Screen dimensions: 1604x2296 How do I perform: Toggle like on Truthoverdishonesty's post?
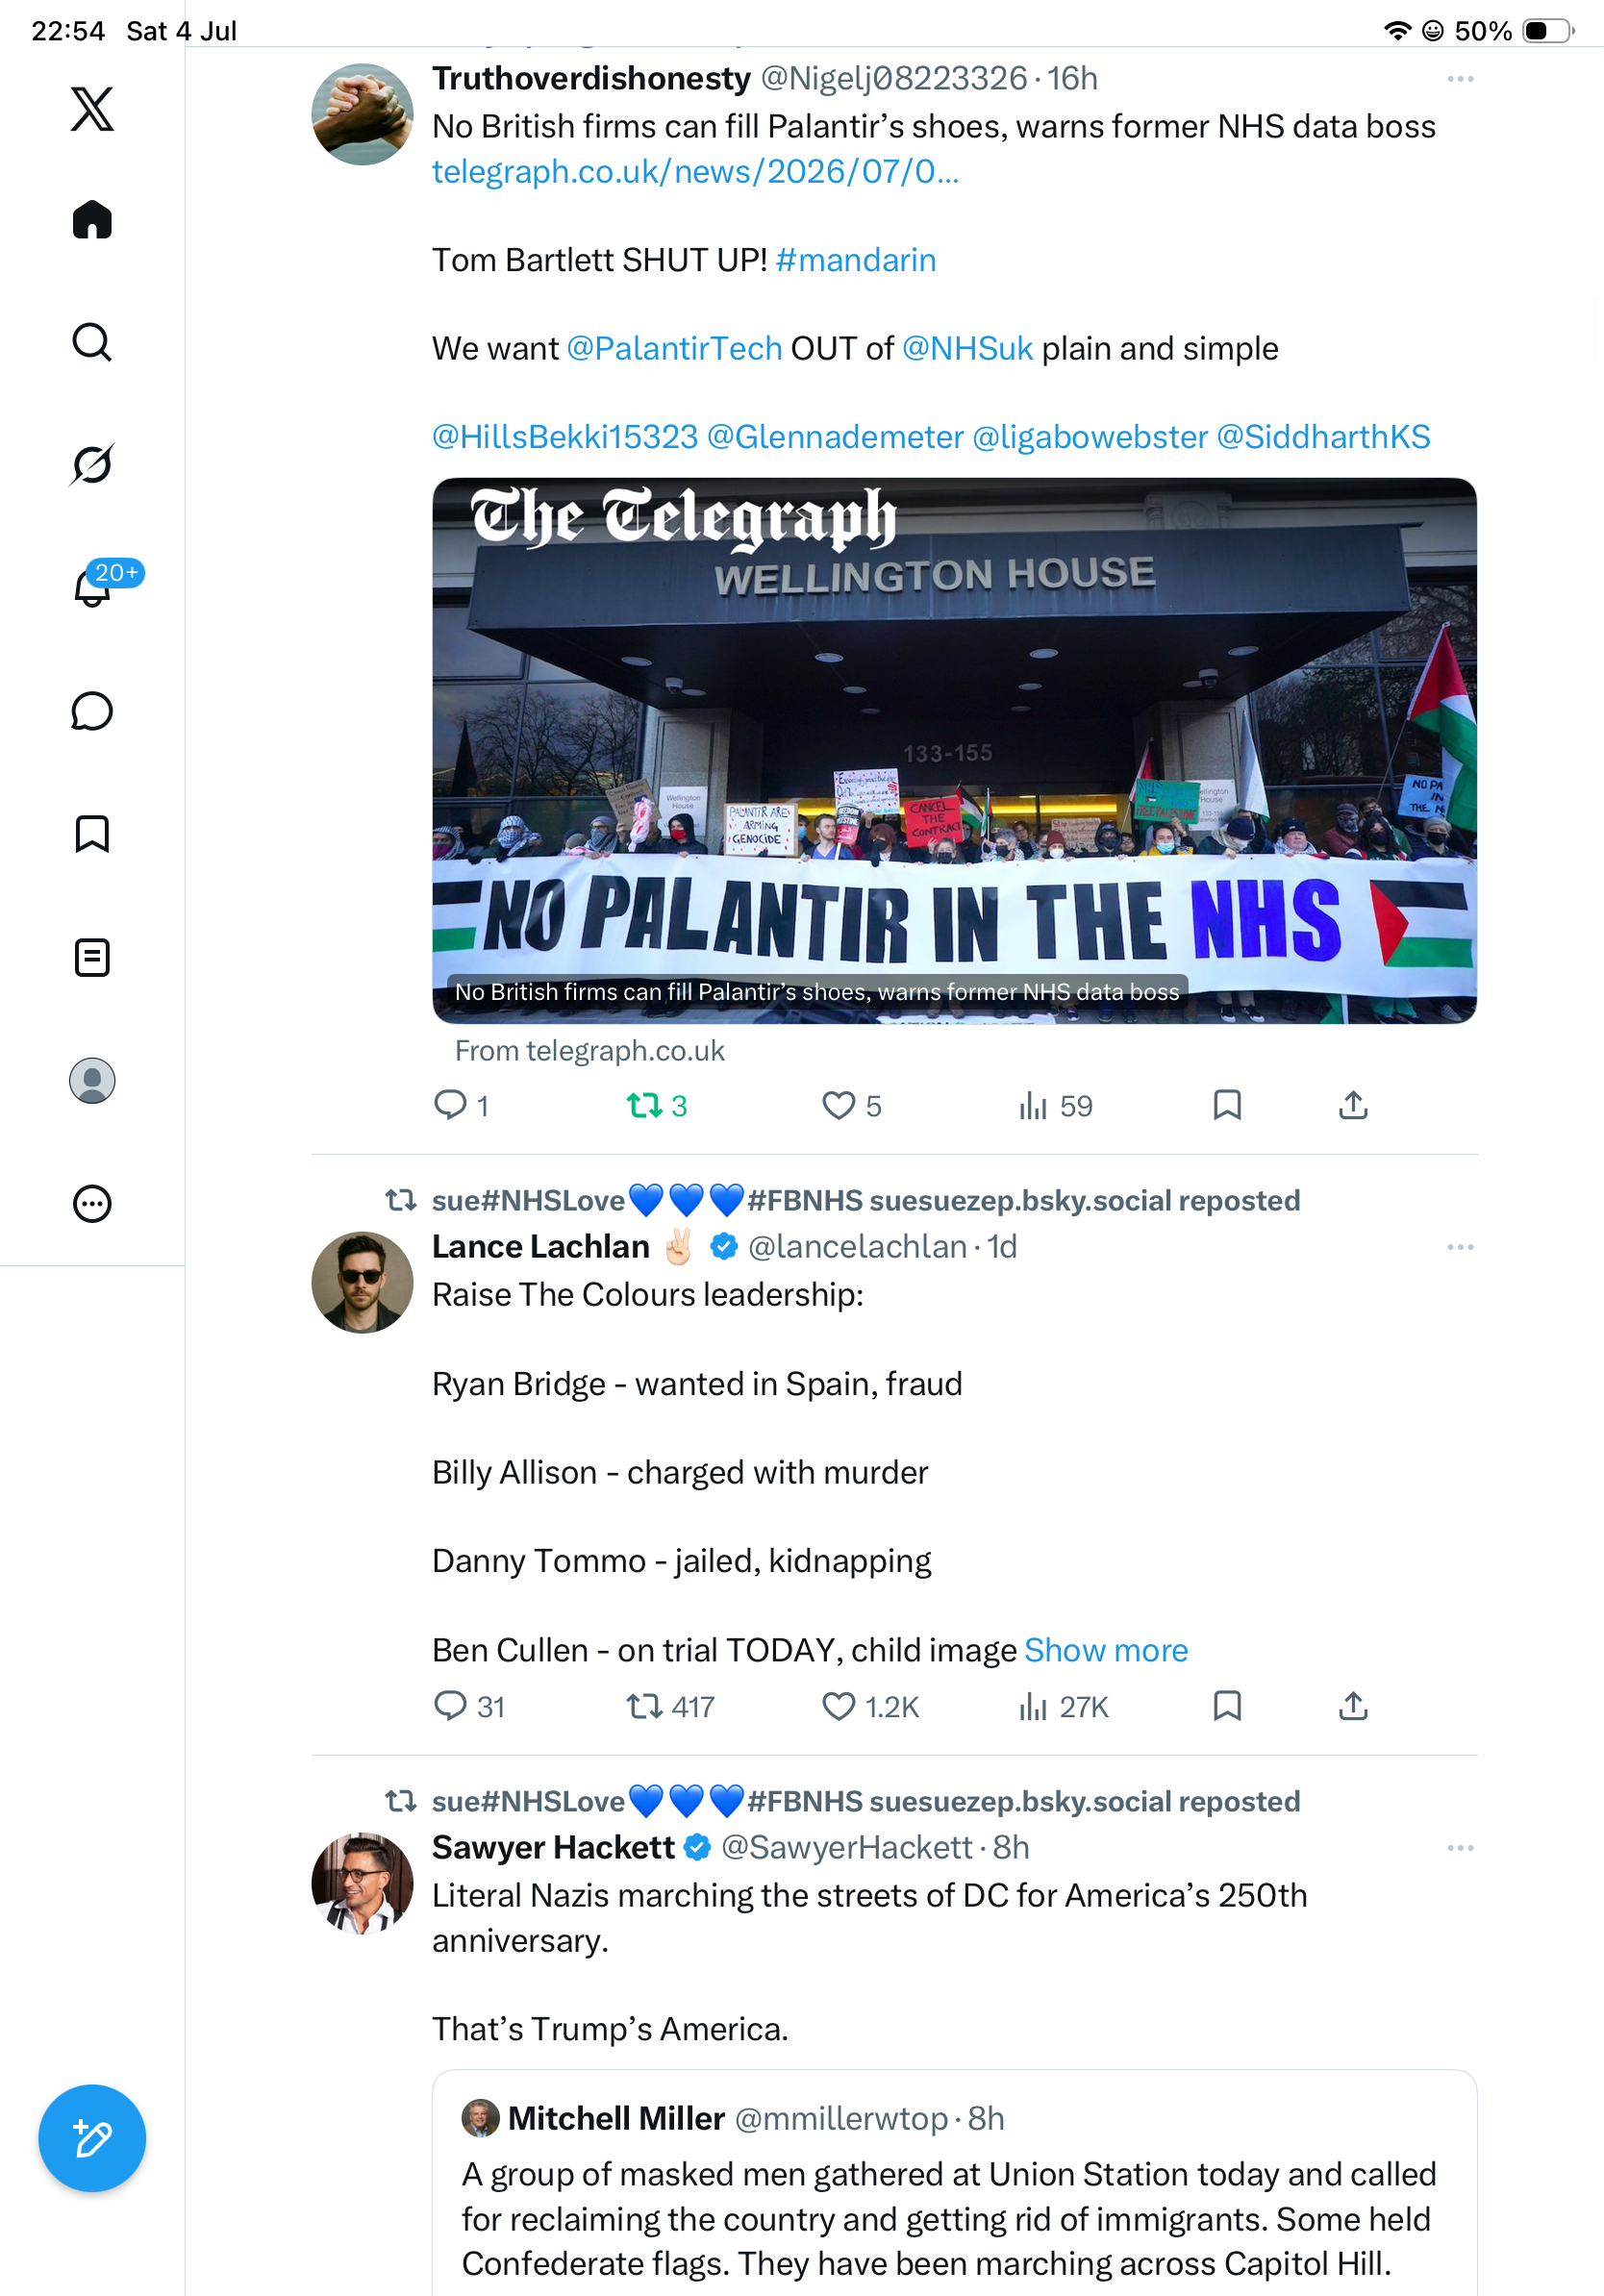coord(852,1105)
